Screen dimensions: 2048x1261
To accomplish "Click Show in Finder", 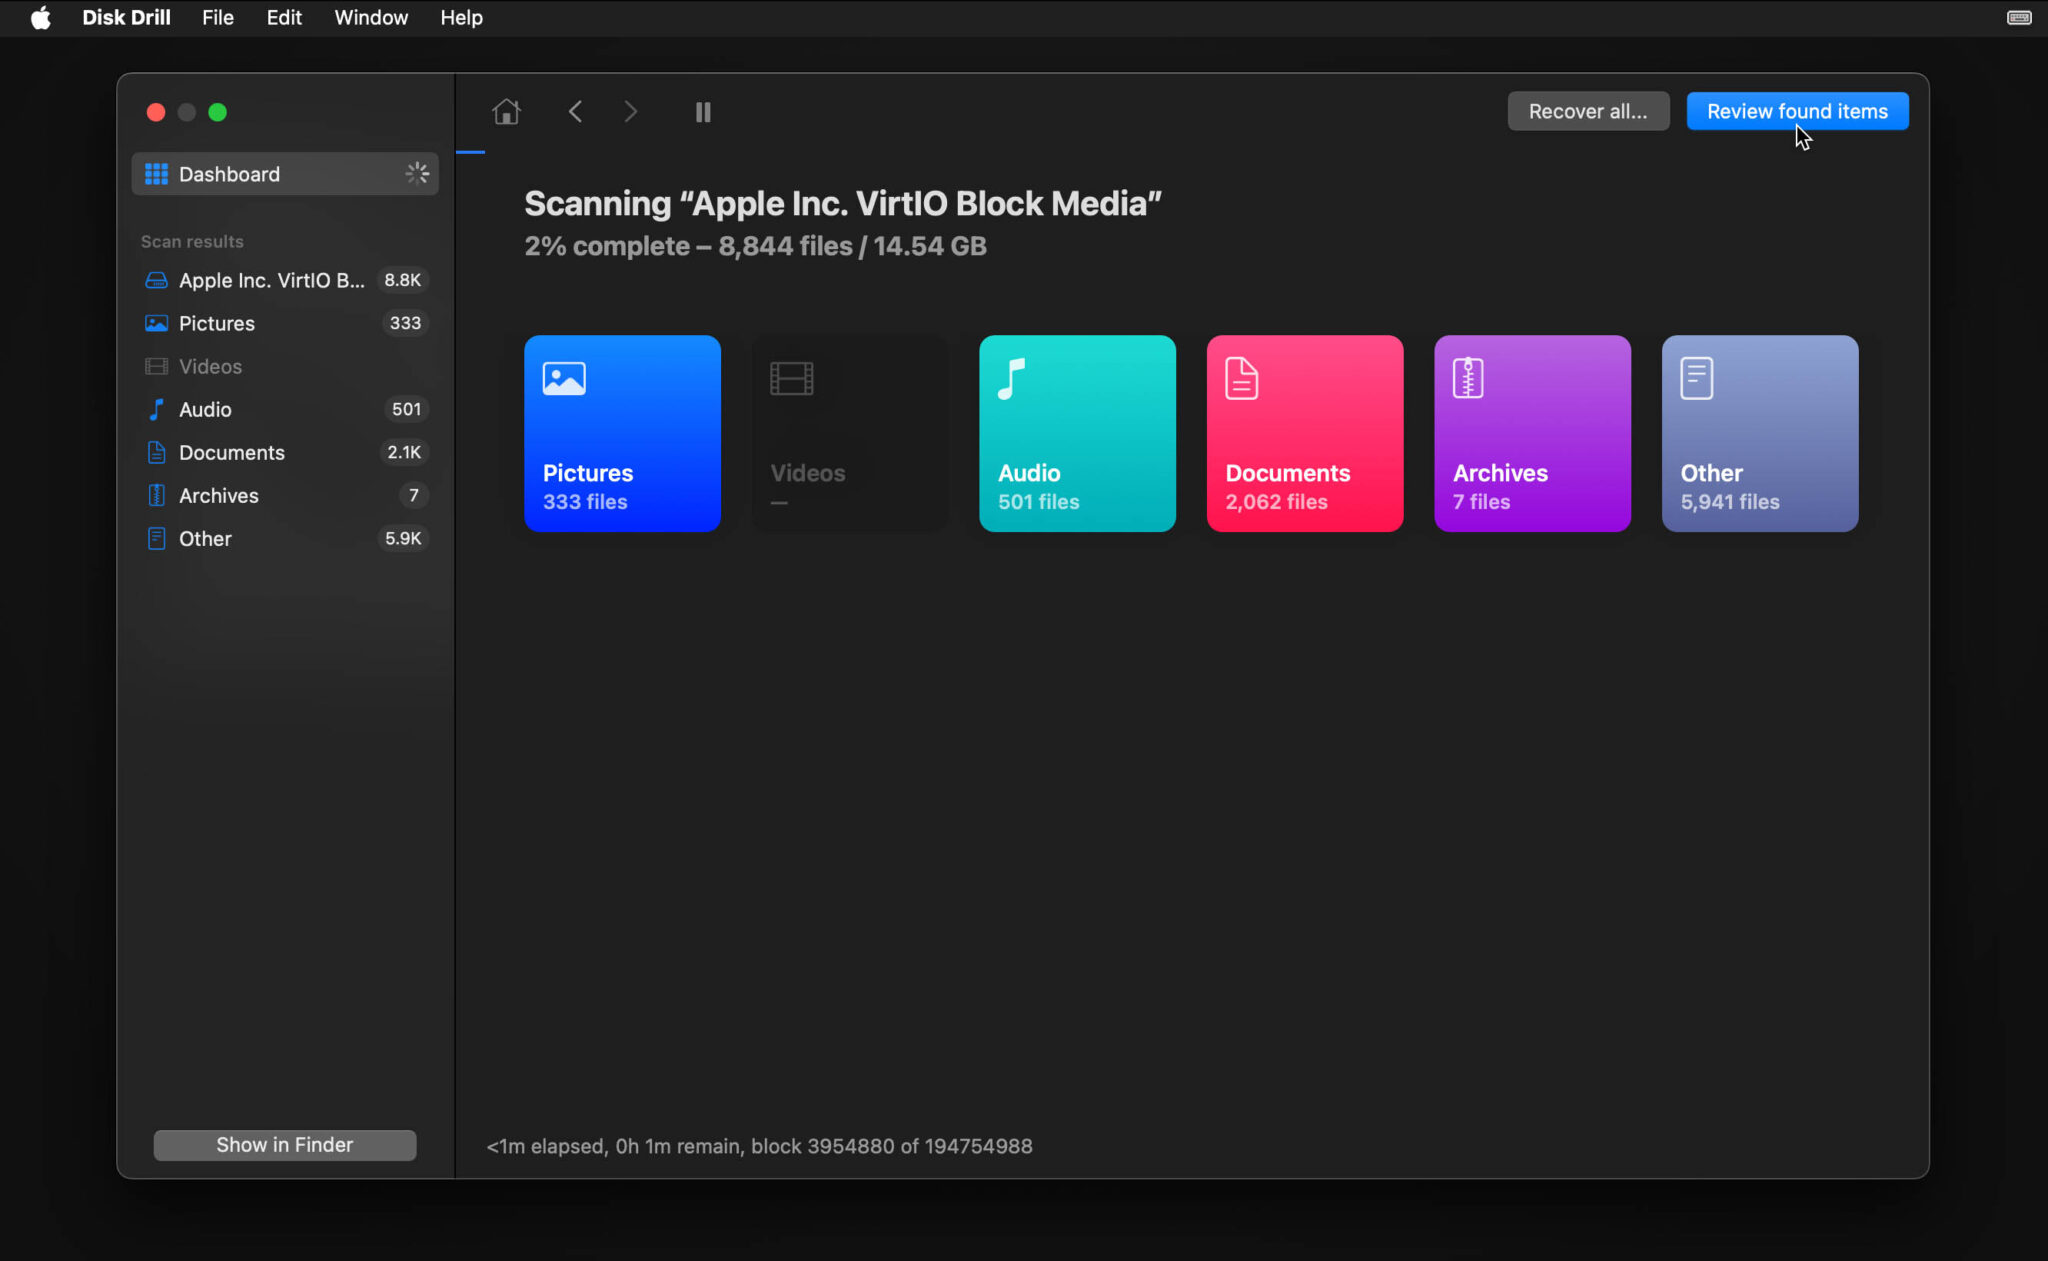I will [x=284, y=1144].
